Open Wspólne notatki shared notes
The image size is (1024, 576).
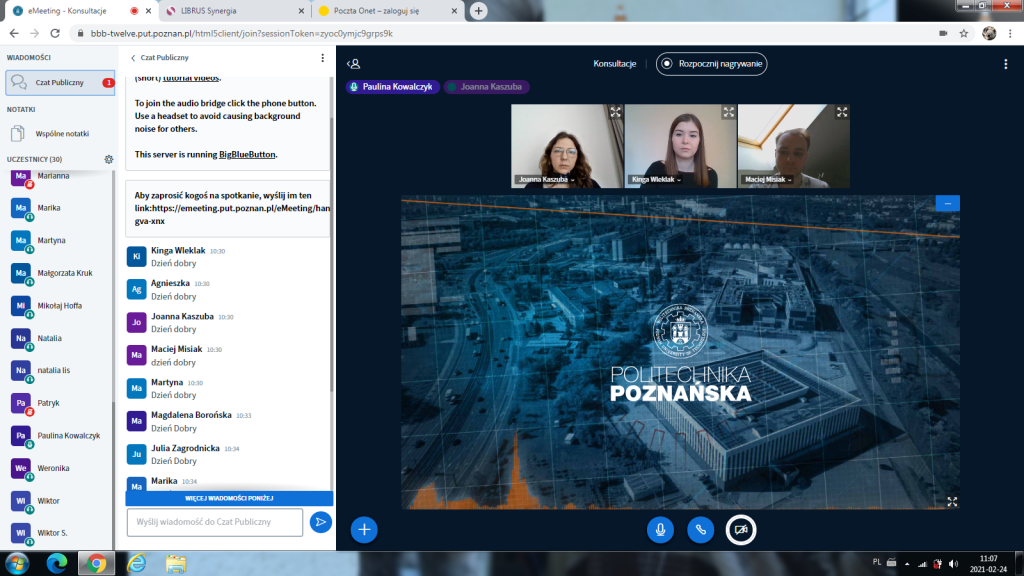(60, 133)
